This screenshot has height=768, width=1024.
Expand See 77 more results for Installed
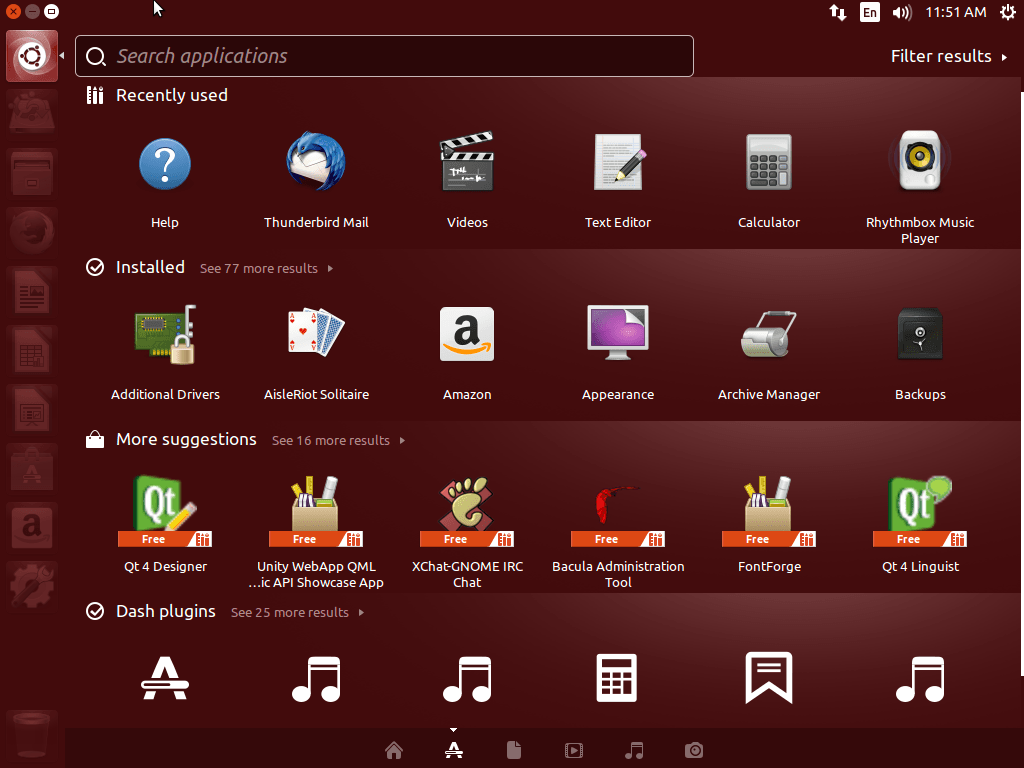pos(266,268)
